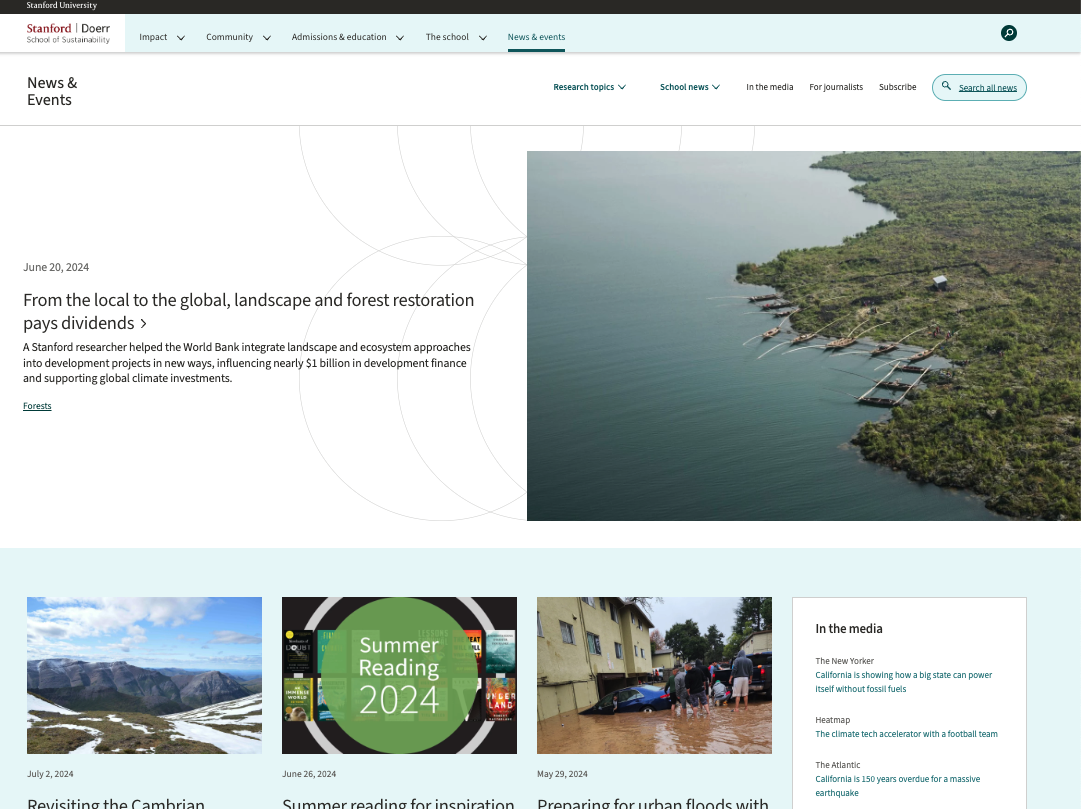The width and height of the screenshot is (1081, 809).
Task: Open the Admissions & education dropdown
Action: [347, 37]
